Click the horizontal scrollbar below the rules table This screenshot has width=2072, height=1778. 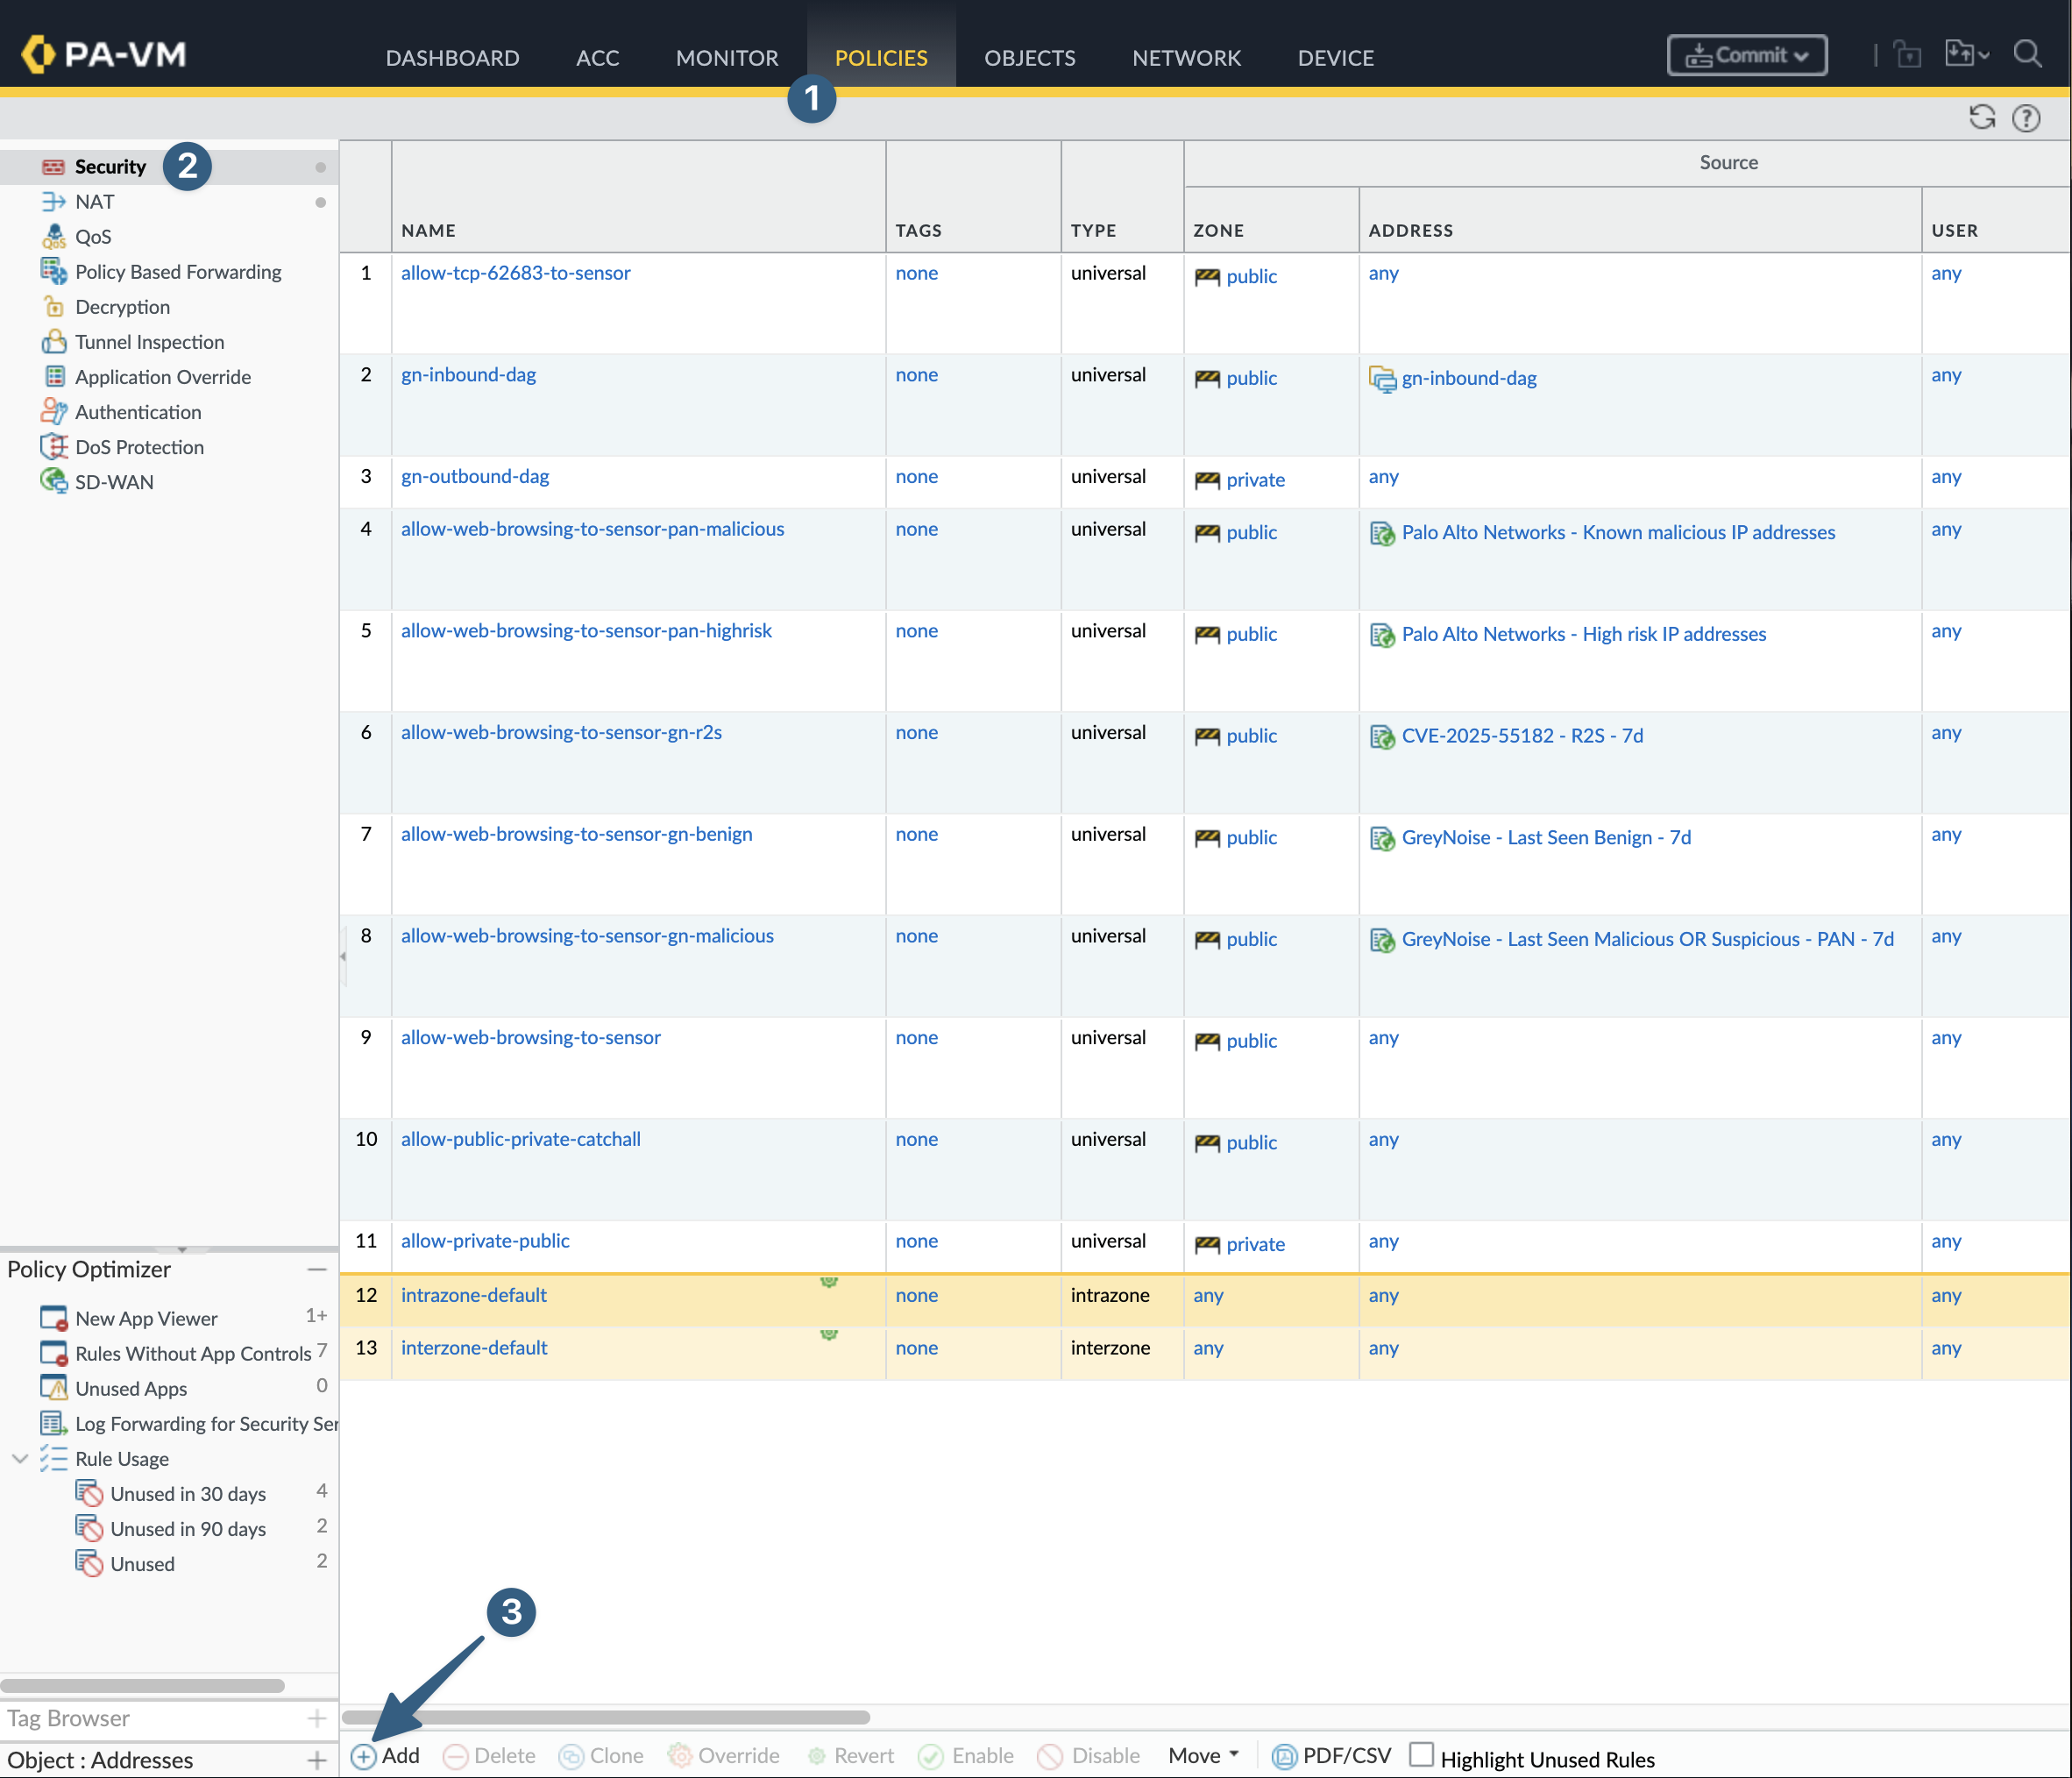[x=606, y=1717]
